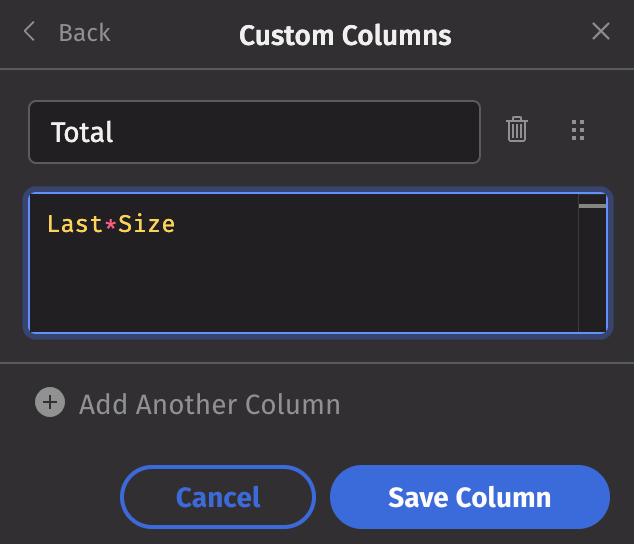Screen dimensions: 634x544
Task: Click the Custom Columns title
Action: click(345, 36)
